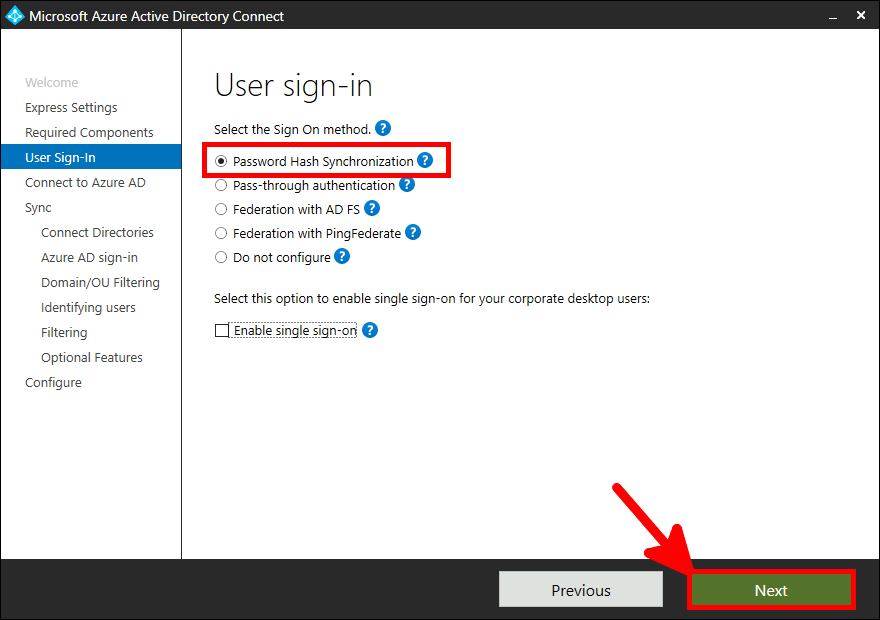Open help for Pass-through authentication
880x620 pixels.
pos(407,185)
